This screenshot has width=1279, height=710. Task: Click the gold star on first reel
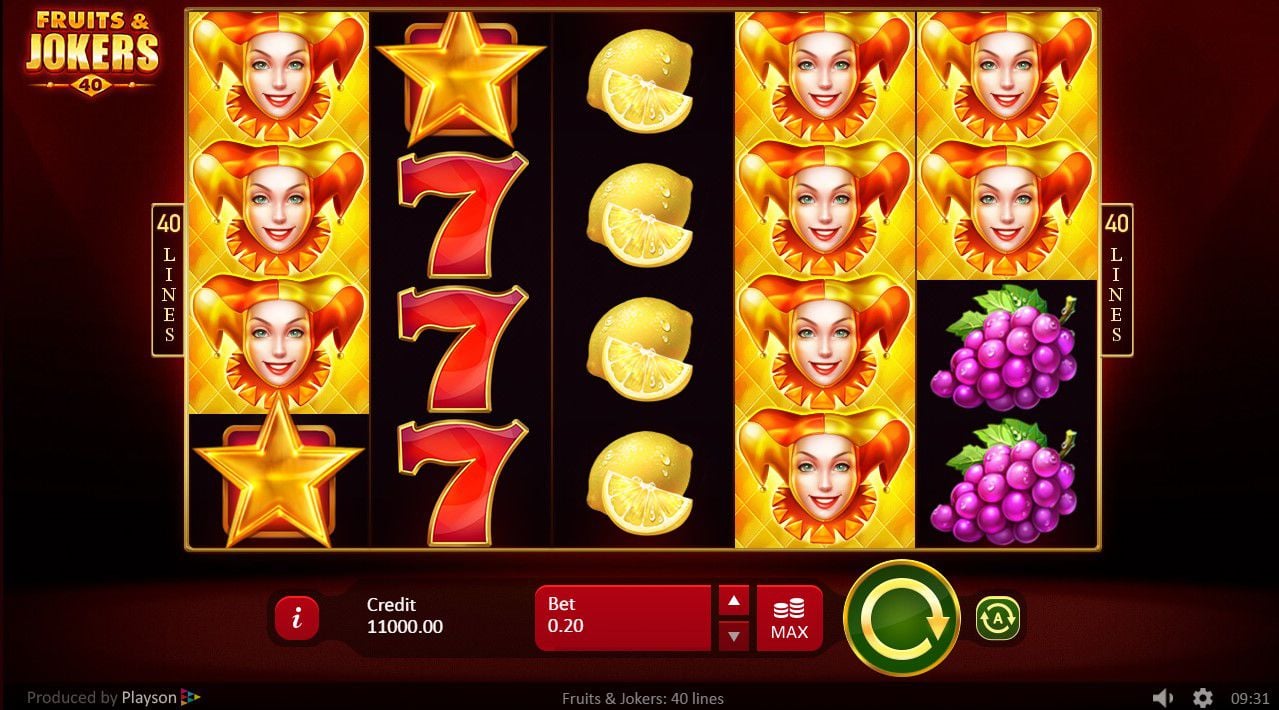[278, 476]
